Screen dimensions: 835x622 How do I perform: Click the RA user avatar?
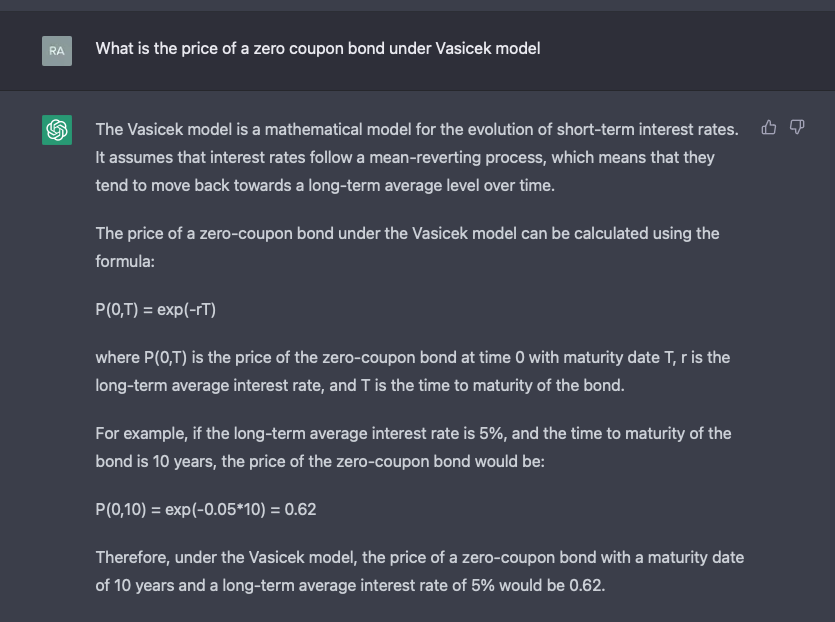tap(57, 50)
